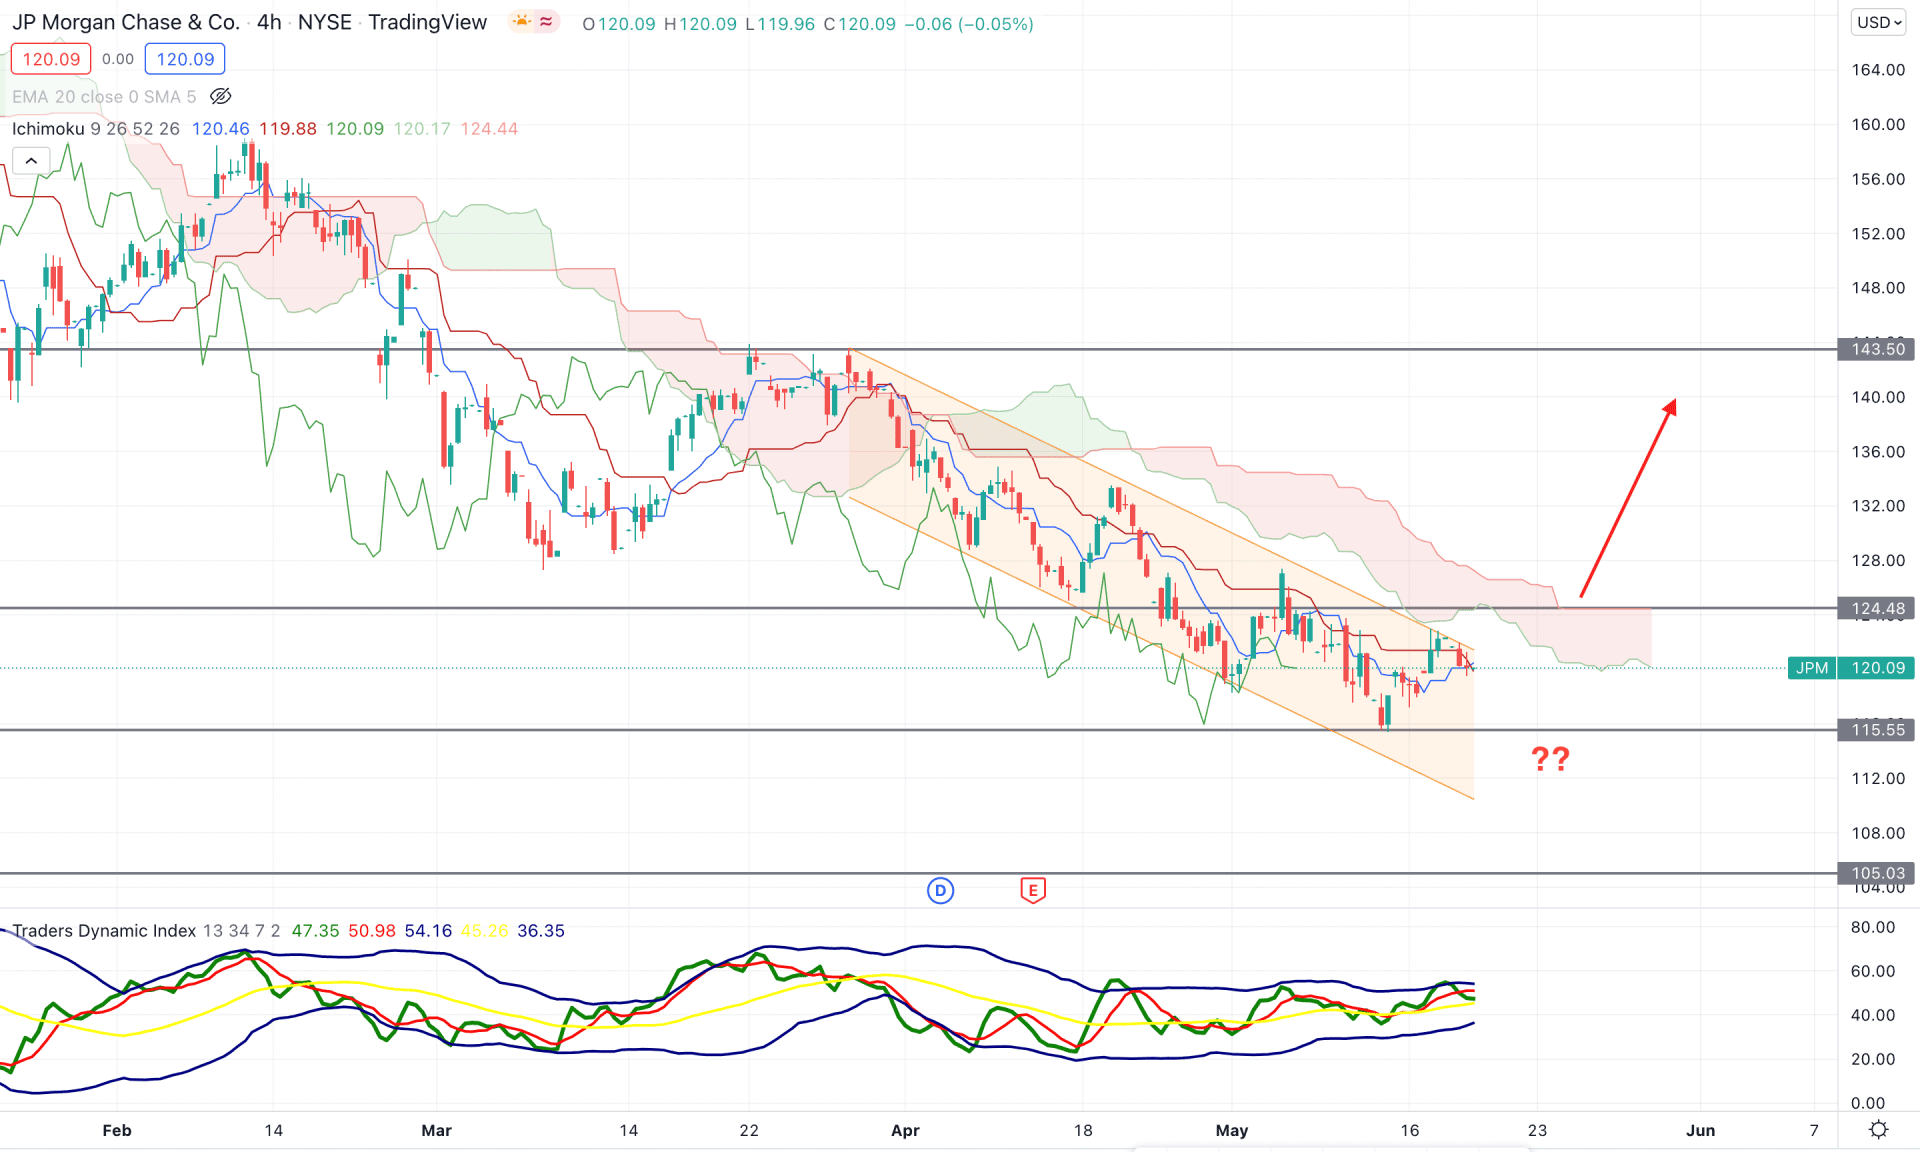1920x1152 pixels.
Task: Select the 124.48 horizontal line price label
Action: coord(1877,608)
